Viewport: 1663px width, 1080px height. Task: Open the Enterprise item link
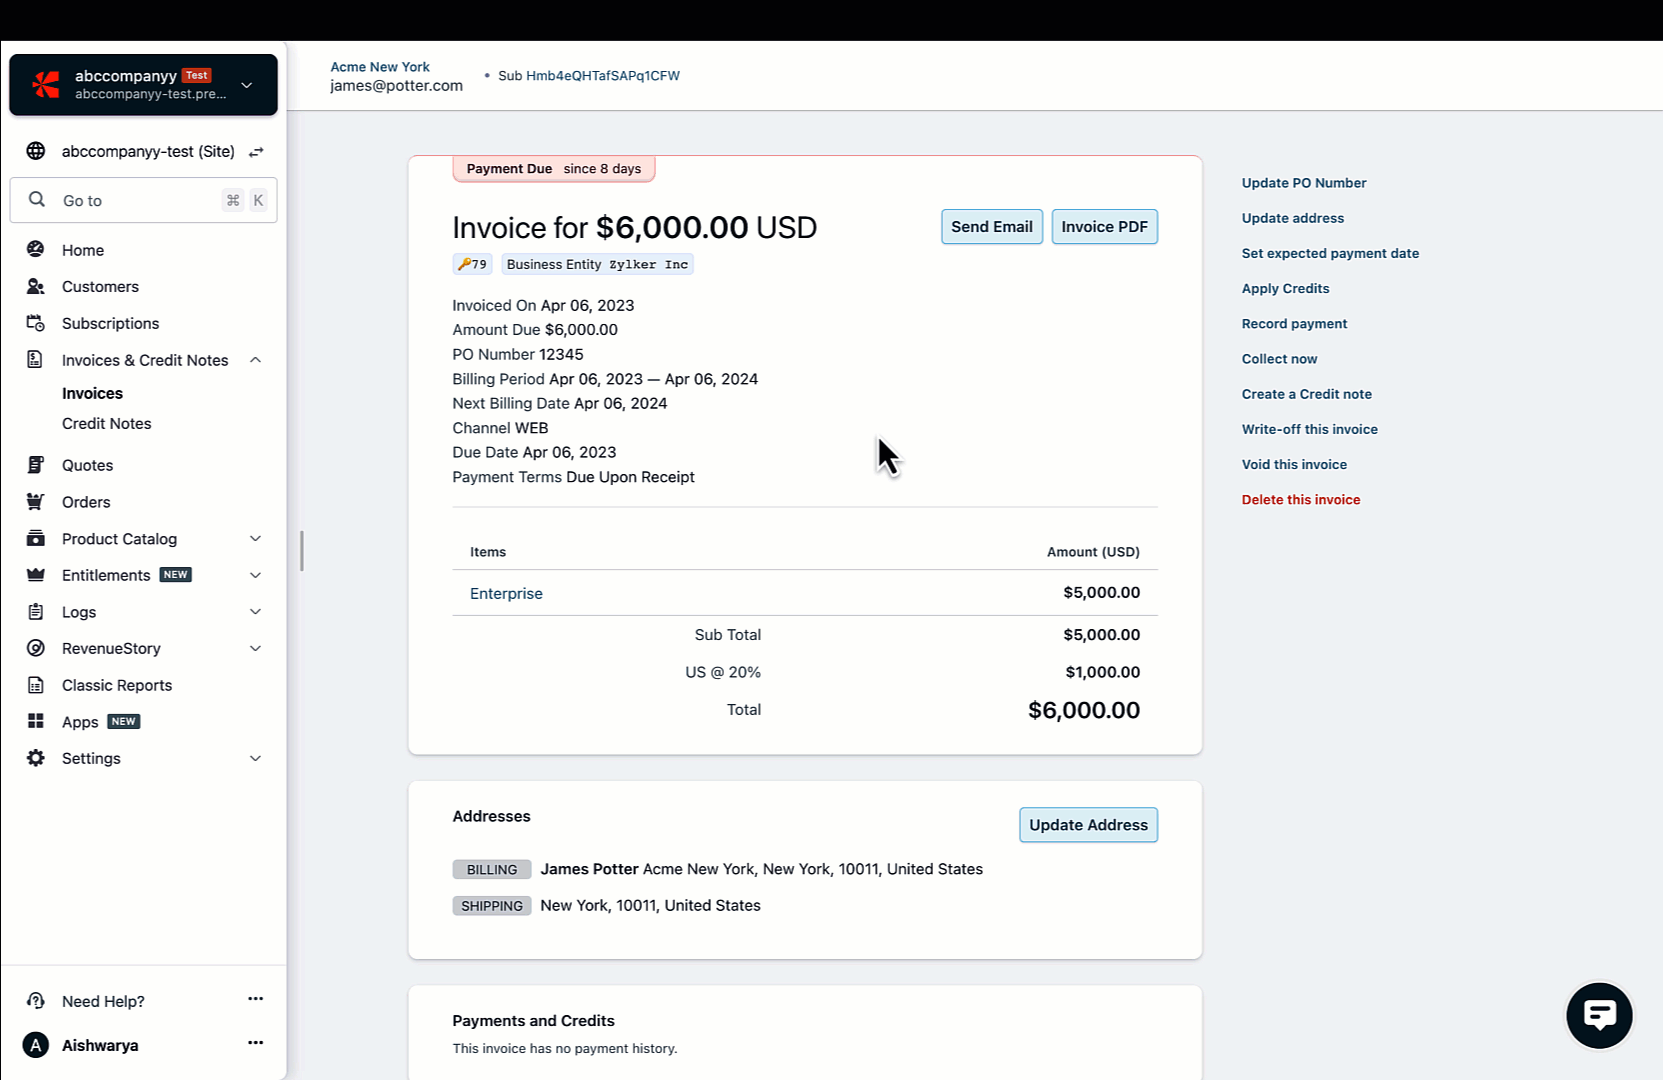click(506, 594)
